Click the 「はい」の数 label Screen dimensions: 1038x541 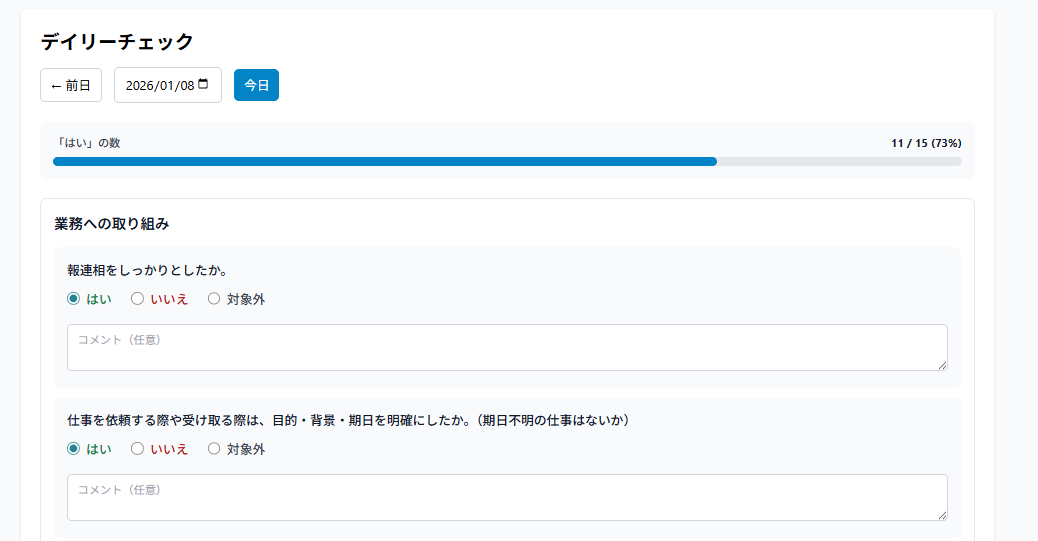(87, 143)
